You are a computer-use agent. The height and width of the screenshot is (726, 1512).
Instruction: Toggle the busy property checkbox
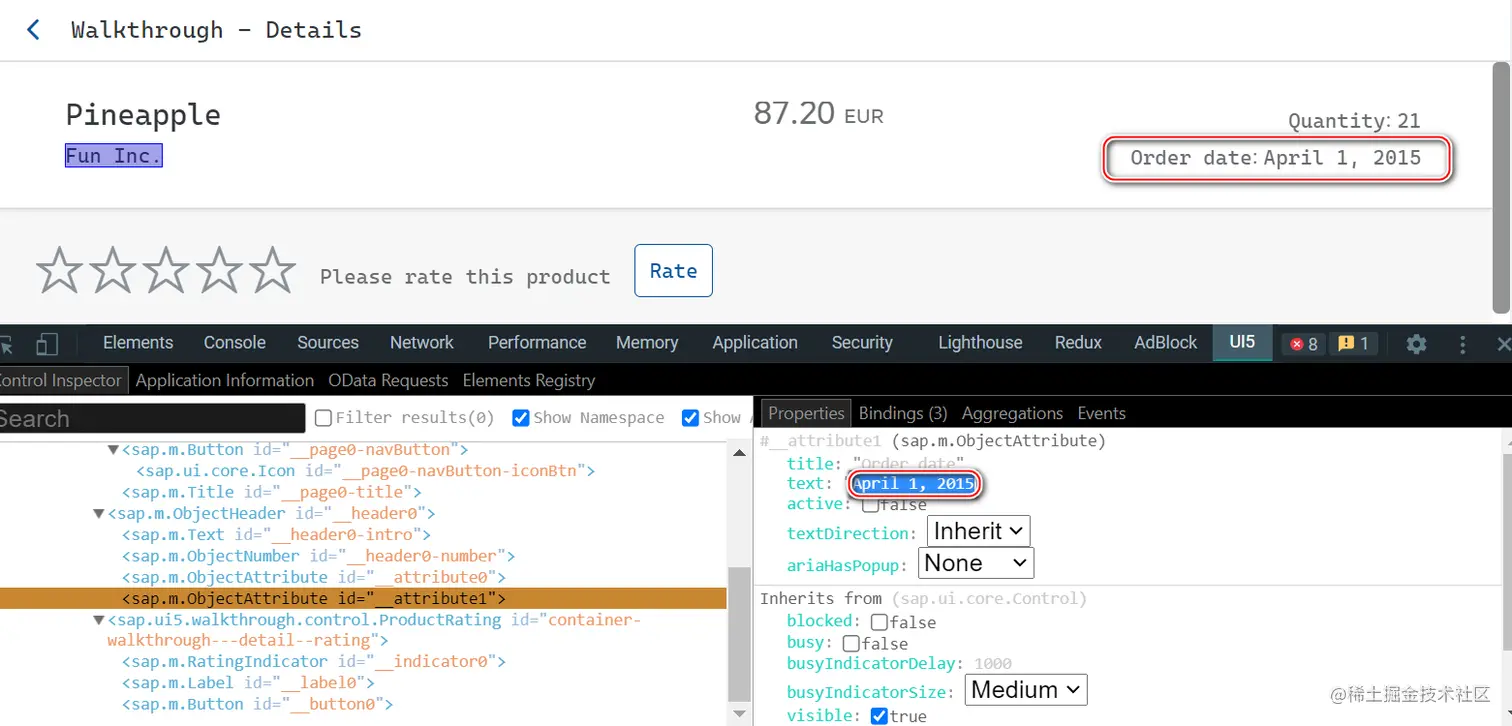click(x=851, y=643)
